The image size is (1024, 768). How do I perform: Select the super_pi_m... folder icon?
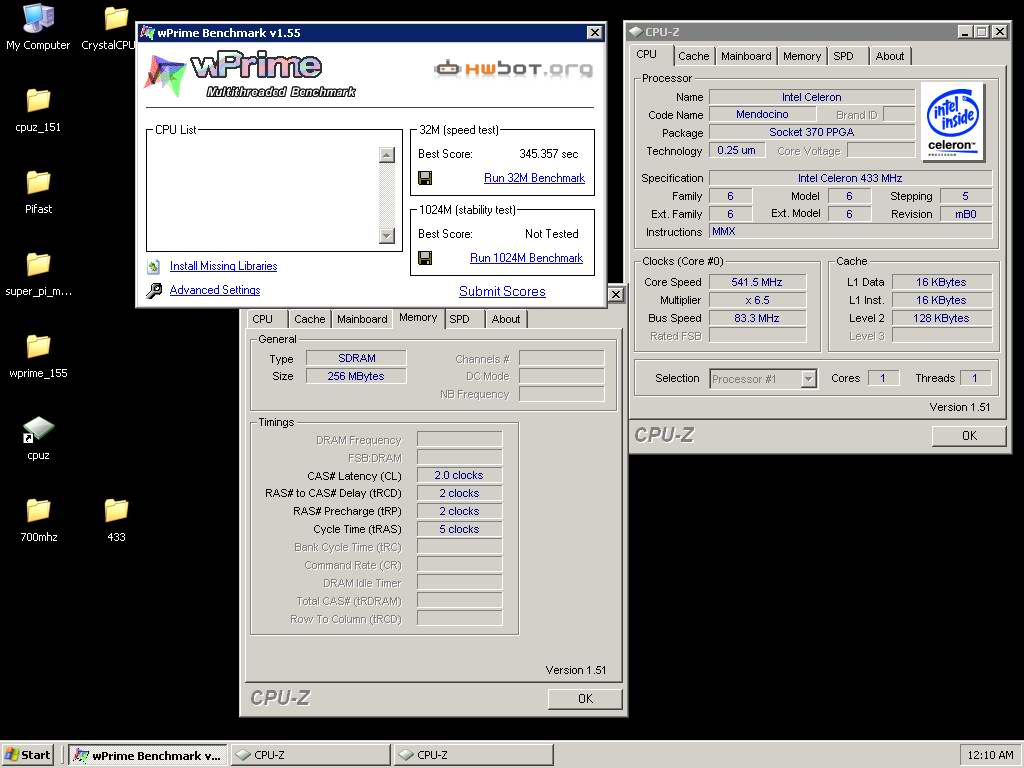click(x=38, y=274)
